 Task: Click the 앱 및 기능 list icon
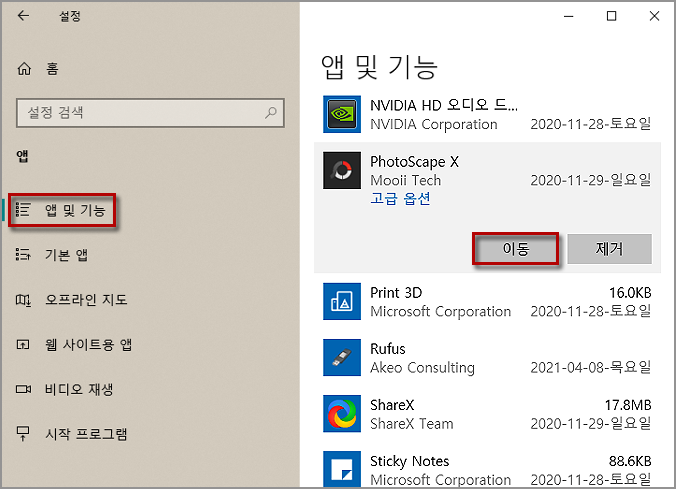tap(22, 210)
